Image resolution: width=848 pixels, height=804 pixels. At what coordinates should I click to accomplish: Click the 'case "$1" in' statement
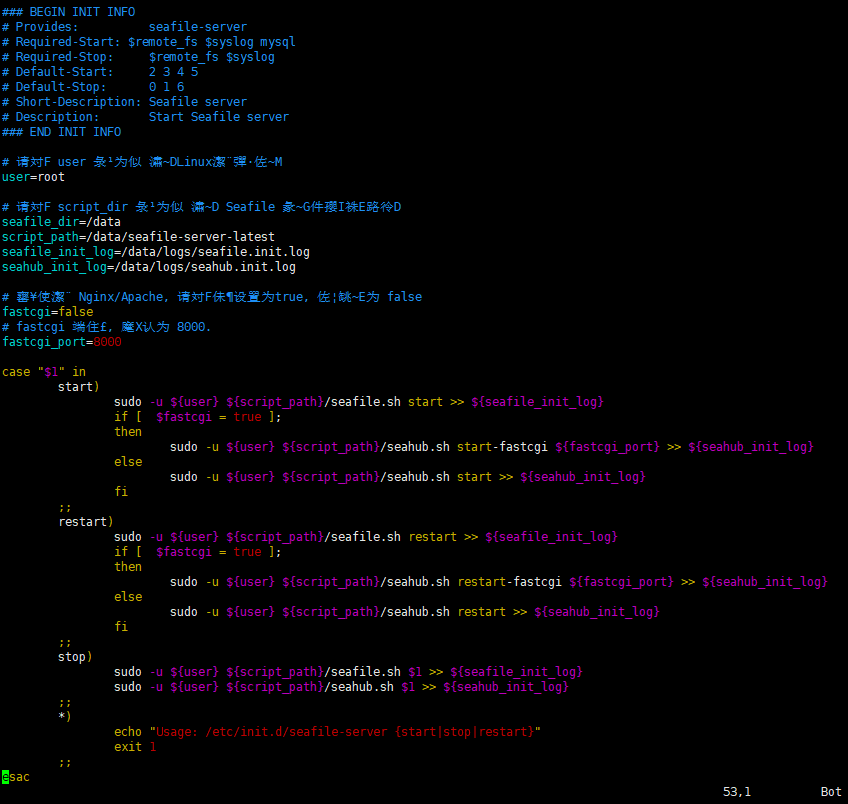point(44,372)
